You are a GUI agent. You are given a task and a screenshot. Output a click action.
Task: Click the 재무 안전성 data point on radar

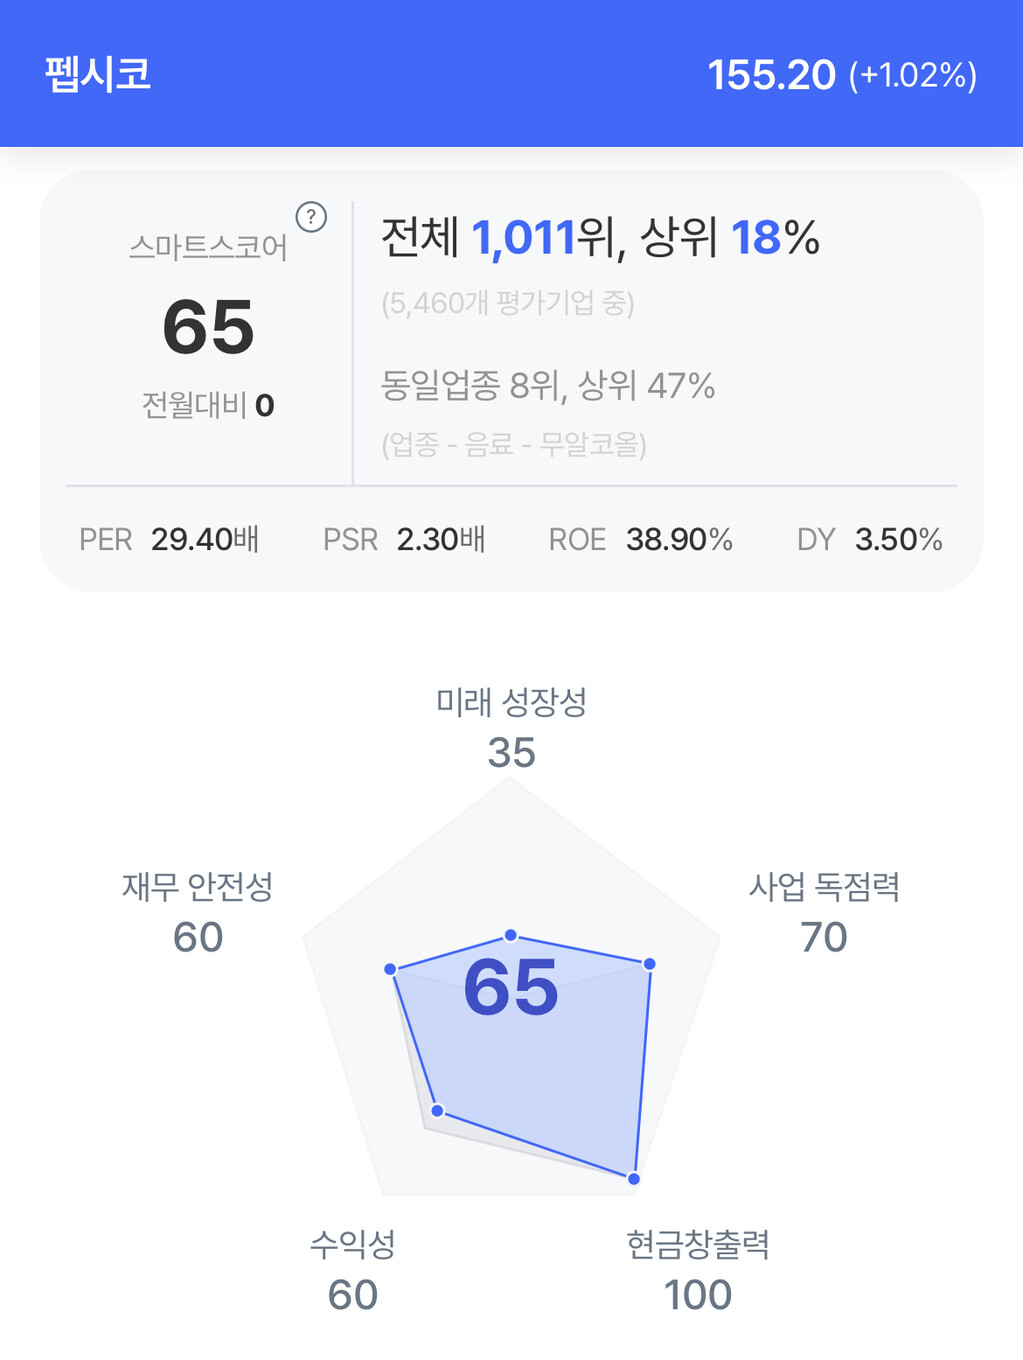pos(391,969)
